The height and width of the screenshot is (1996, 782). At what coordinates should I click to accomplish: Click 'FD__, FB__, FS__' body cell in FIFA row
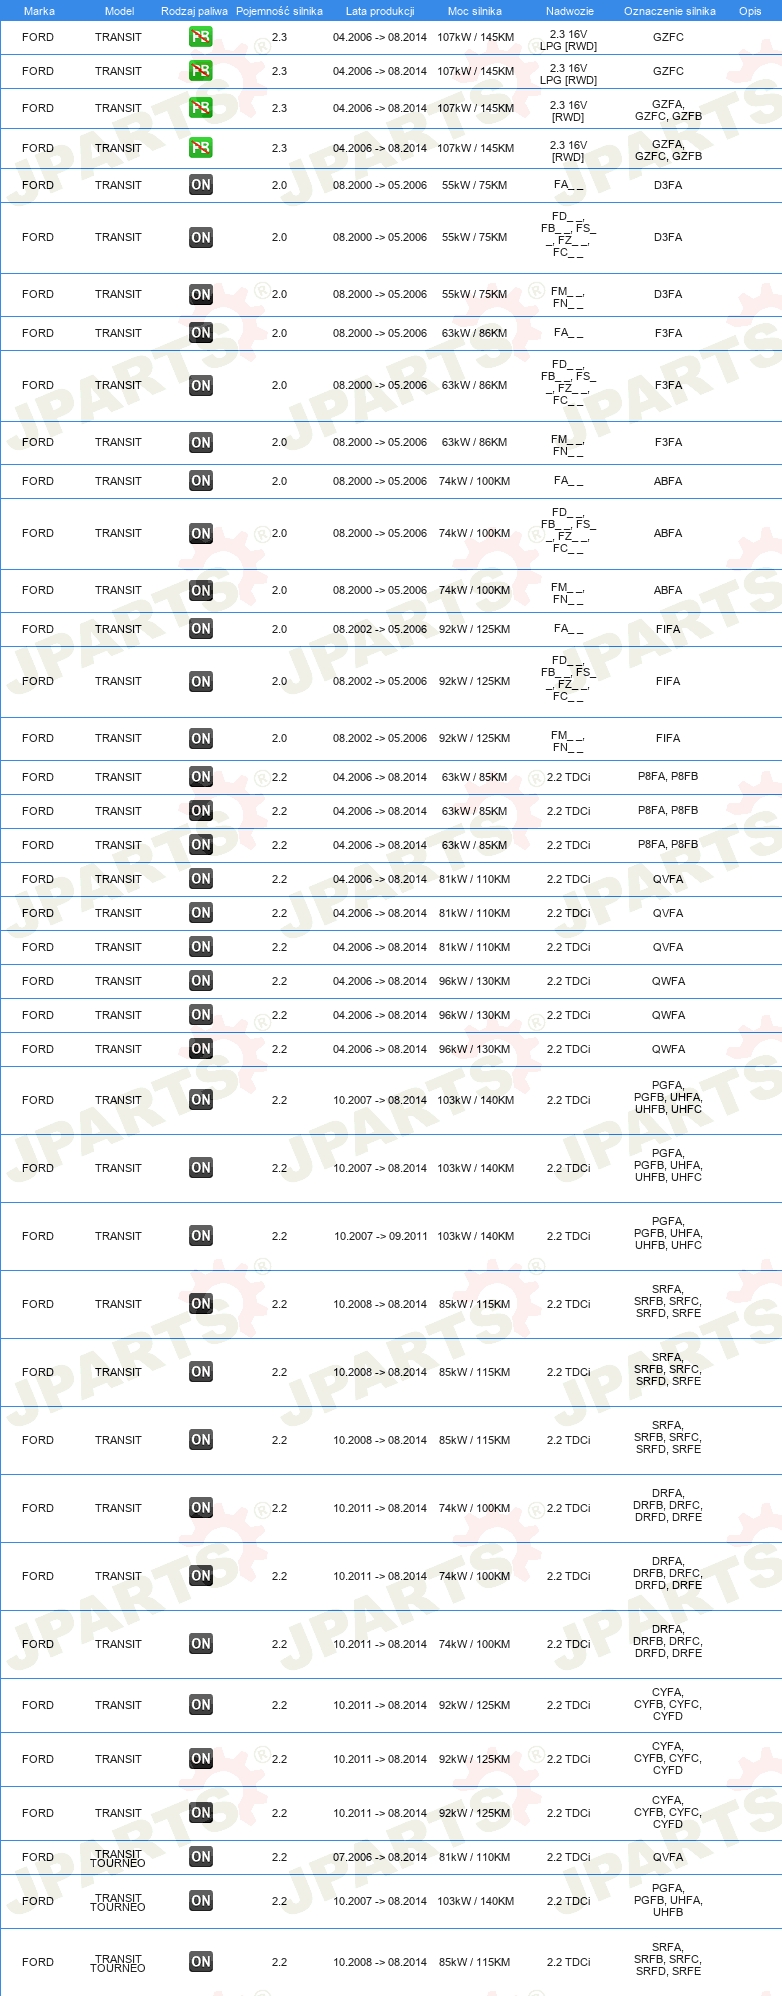[x=568, y=678]
